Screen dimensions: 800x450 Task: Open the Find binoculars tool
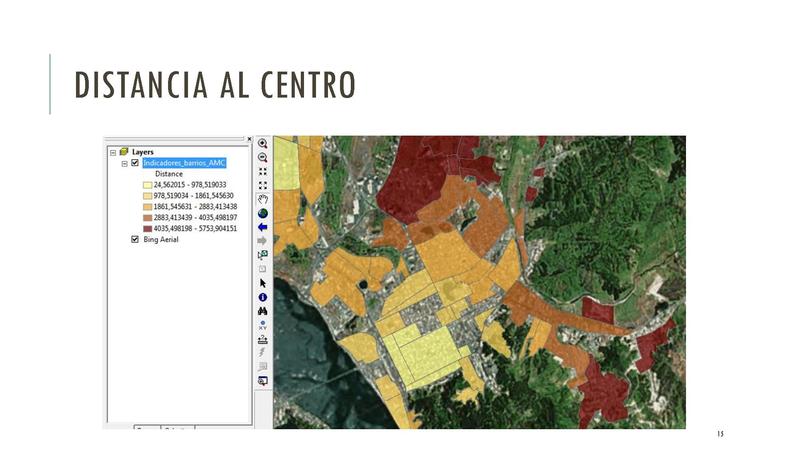pyautogui.click(x=263, y=311)
